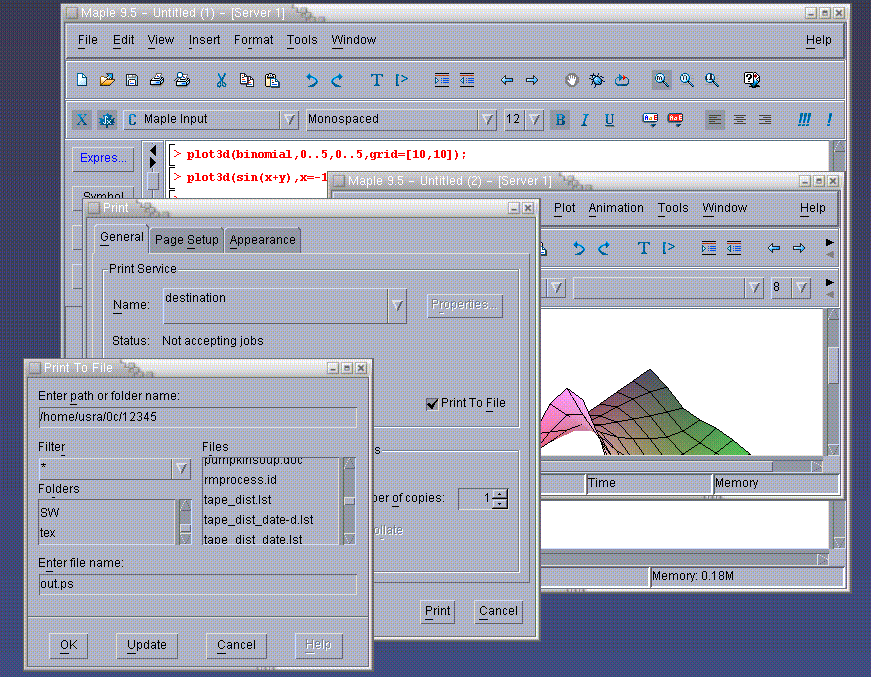Interrupt computation with the stop hand icon

tap(572, 80)
